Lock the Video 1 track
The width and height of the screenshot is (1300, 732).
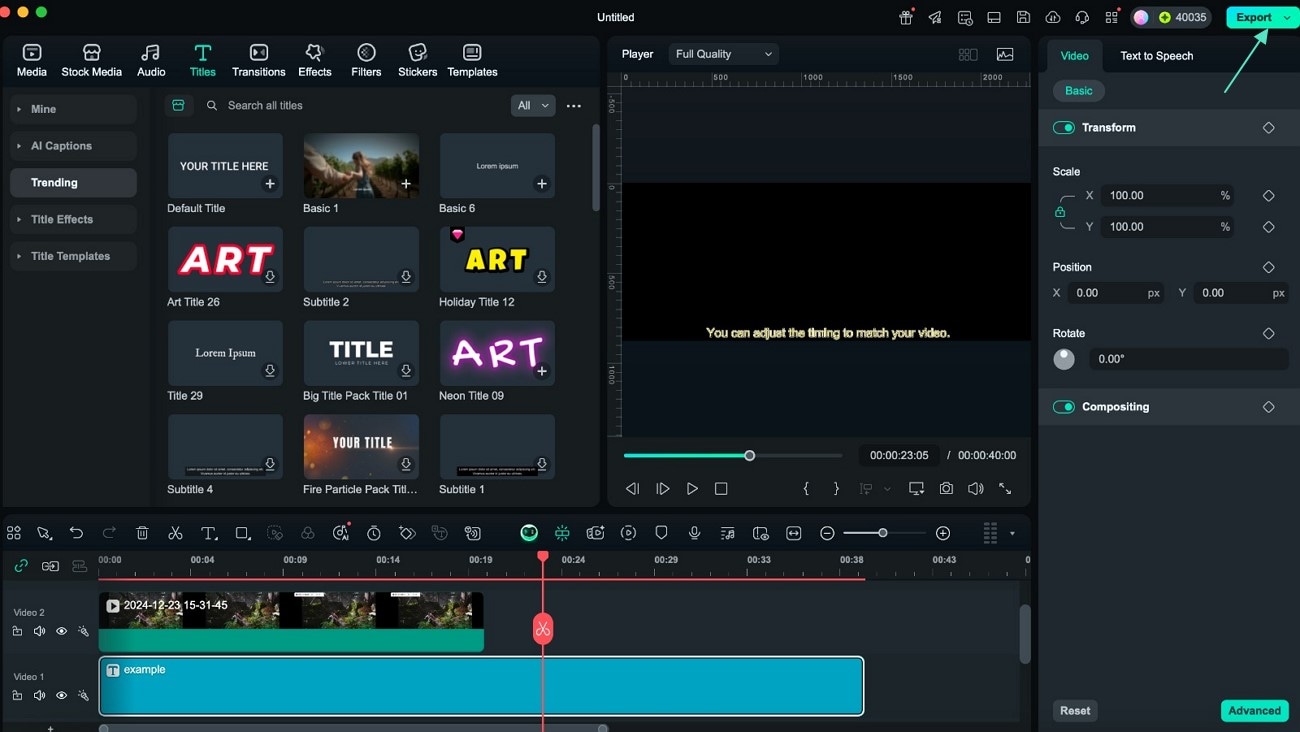pos(17,696)
